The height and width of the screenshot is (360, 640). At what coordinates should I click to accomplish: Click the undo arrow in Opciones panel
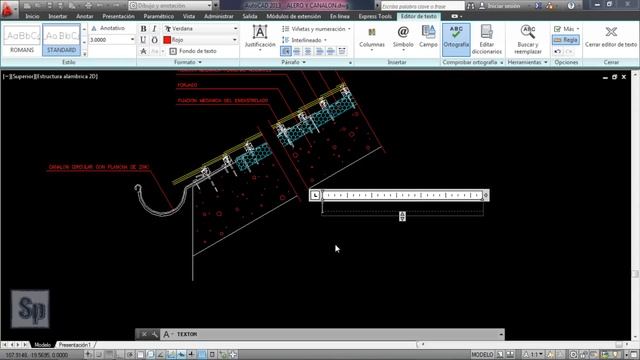[558, 51]
